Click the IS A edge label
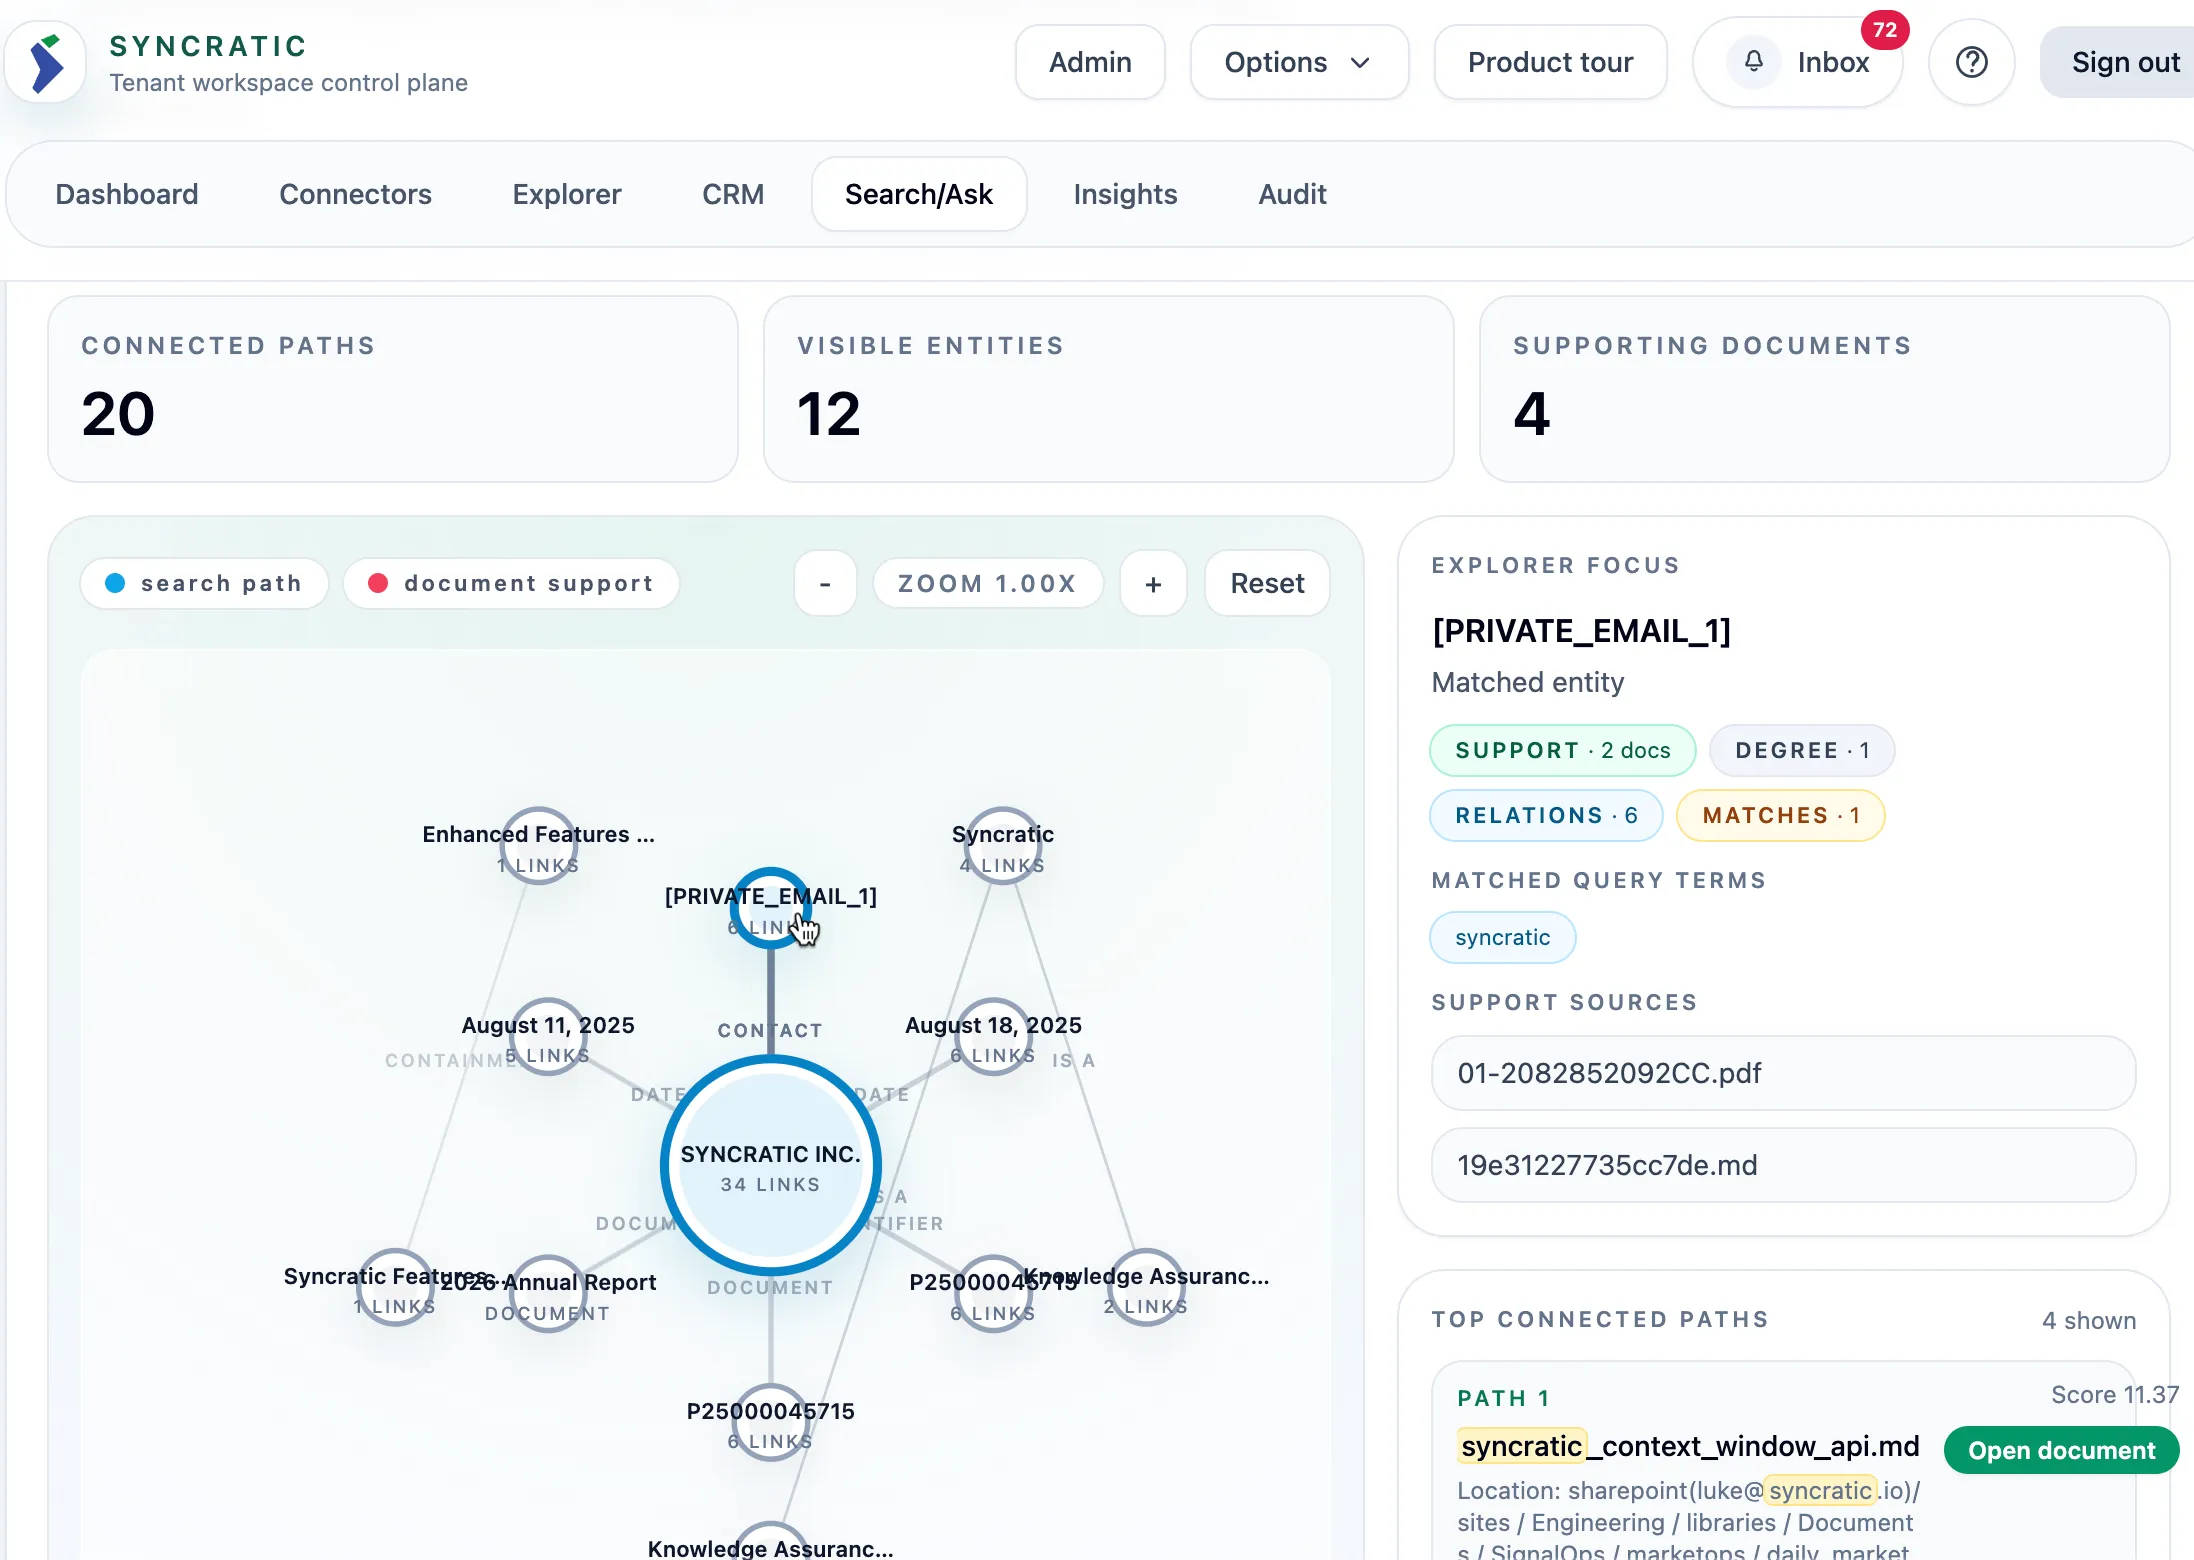 pos(1073,1060)
